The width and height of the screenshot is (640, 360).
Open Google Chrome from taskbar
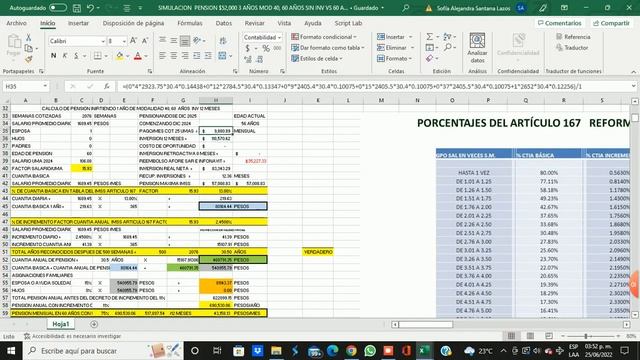351,351
